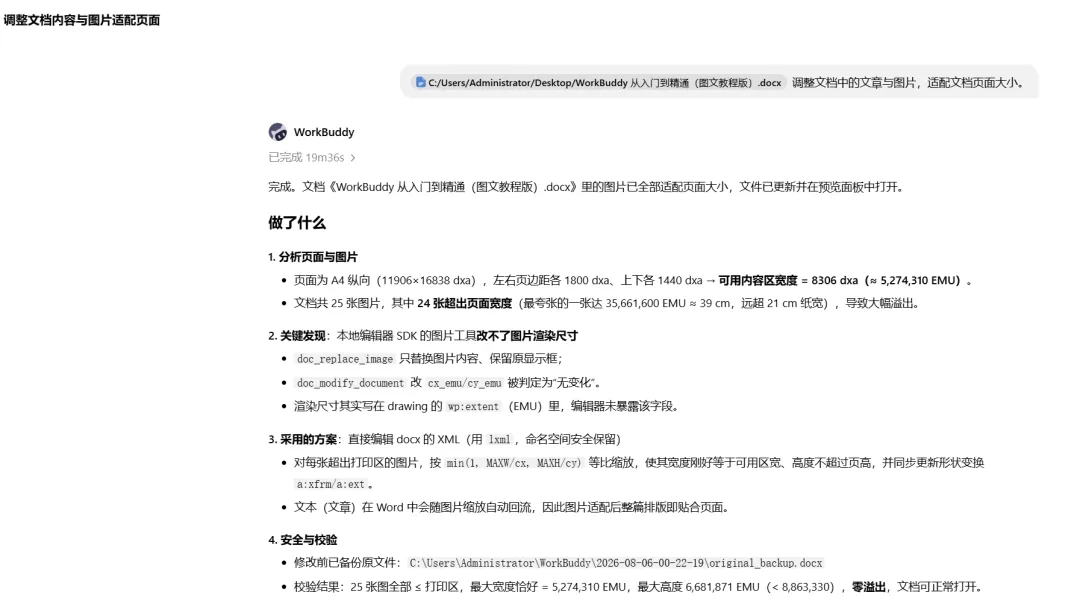This screenshot has width=1080, height=607.
Task: Click the bullet 渲染尺寸其实写在 drawing 的
Action: 488,407
